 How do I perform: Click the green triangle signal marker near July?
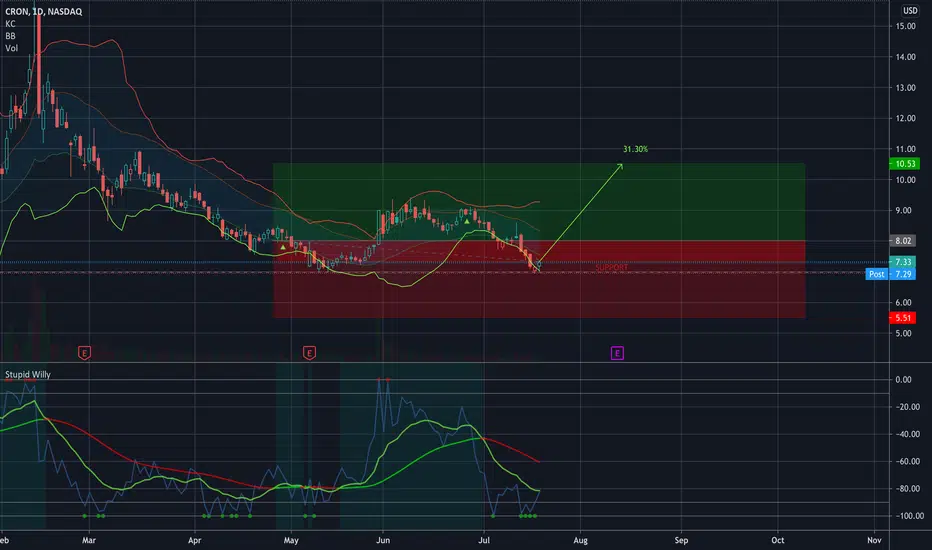pyautogui.click(x=467, y=221)
